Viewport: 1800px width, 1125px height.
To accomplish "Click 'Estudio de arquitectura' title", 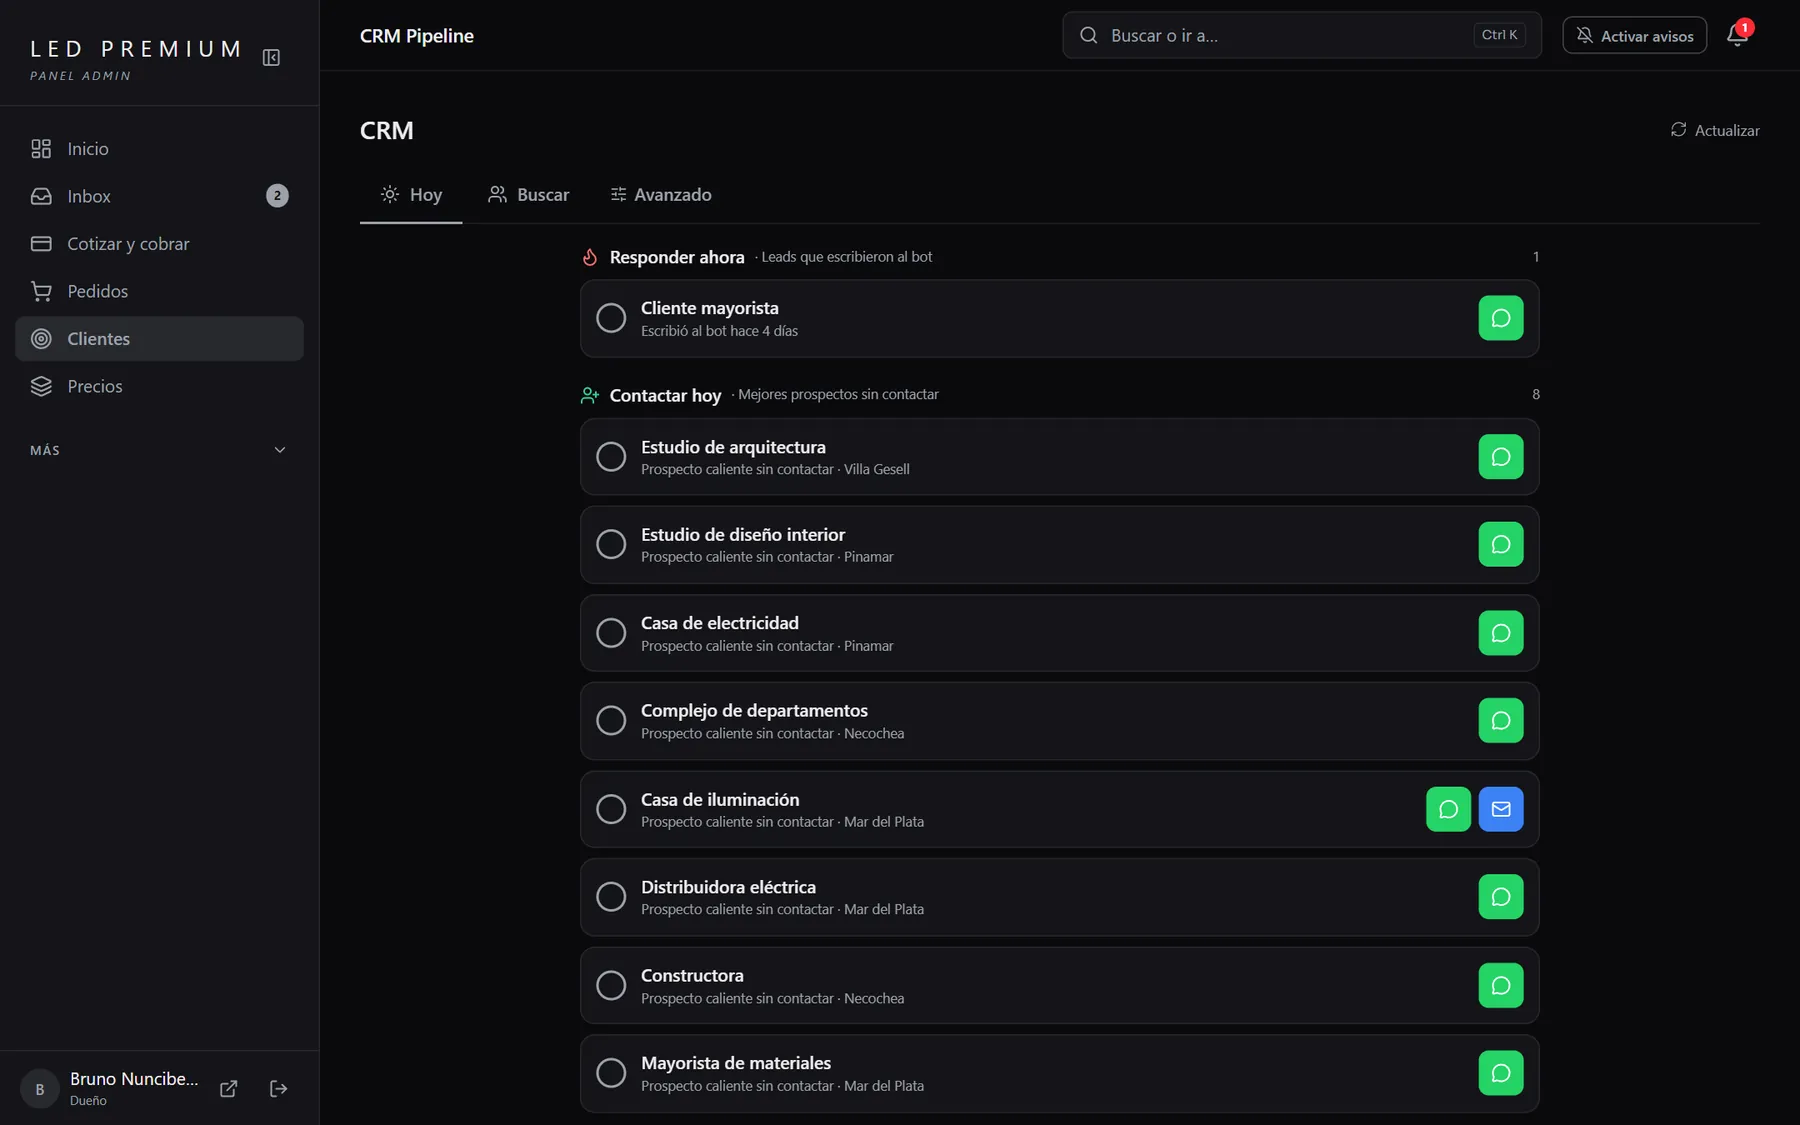I will click(733, 447).
